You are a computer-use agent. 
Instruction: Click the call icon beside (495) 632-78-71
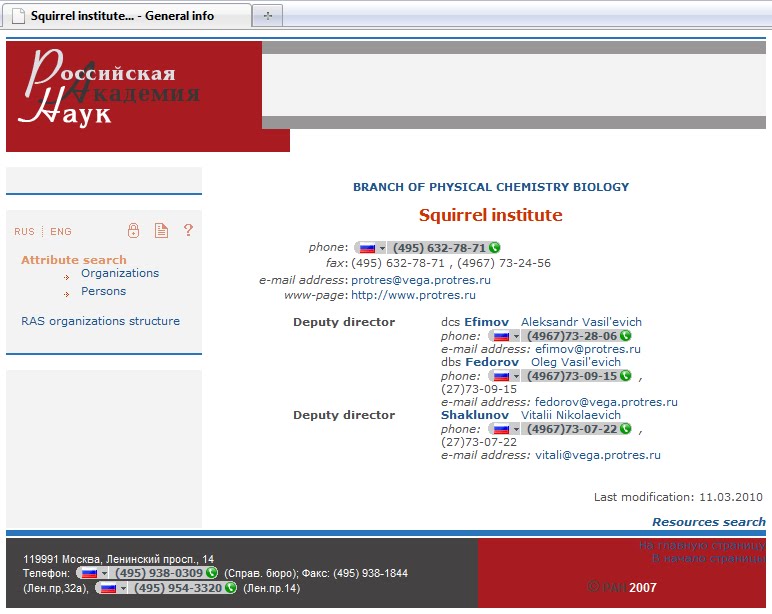coord(494,248)
